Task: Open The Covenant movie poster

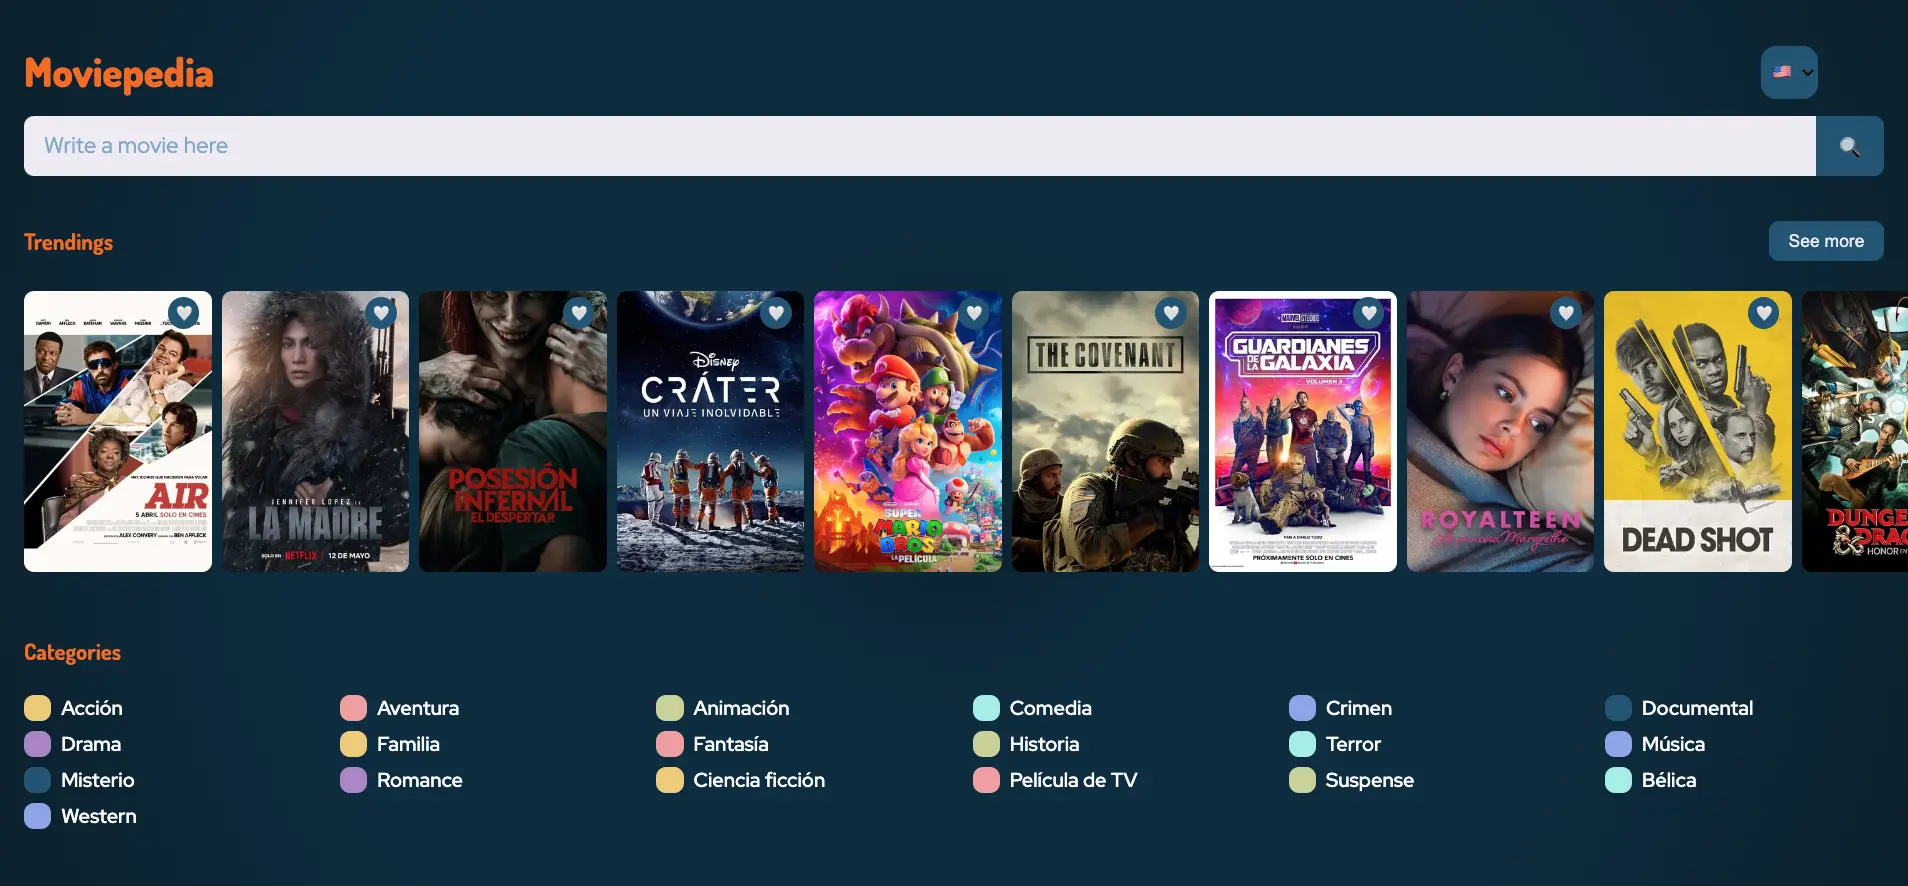Action: pyautogui.click(x=1105, y=431)
